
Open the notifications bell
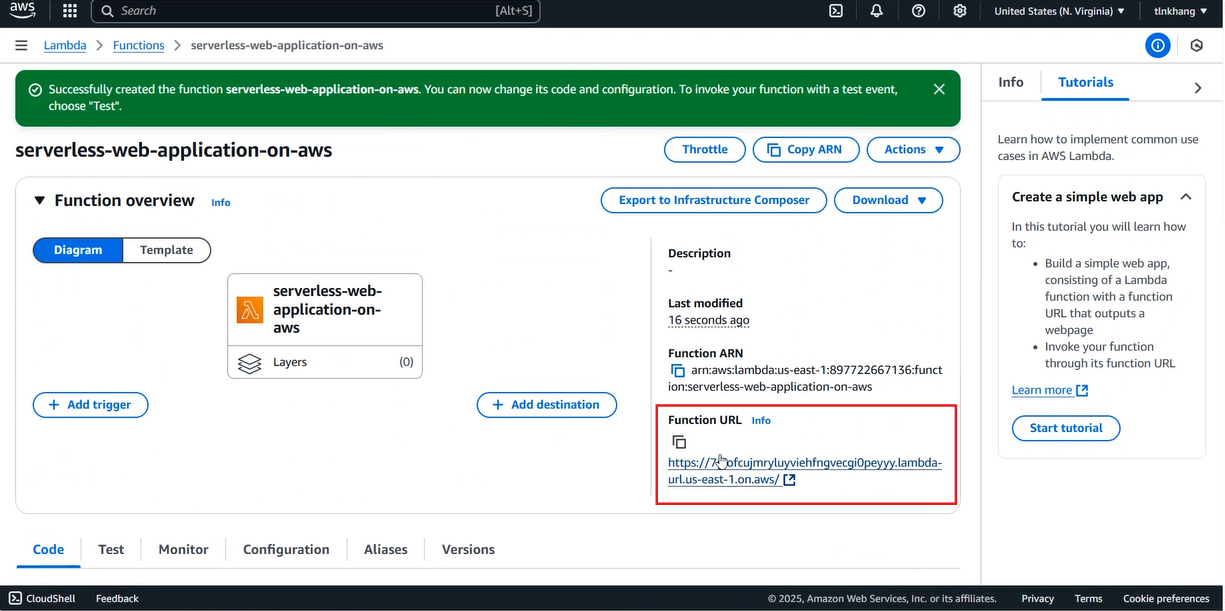(x=877, y=11)
